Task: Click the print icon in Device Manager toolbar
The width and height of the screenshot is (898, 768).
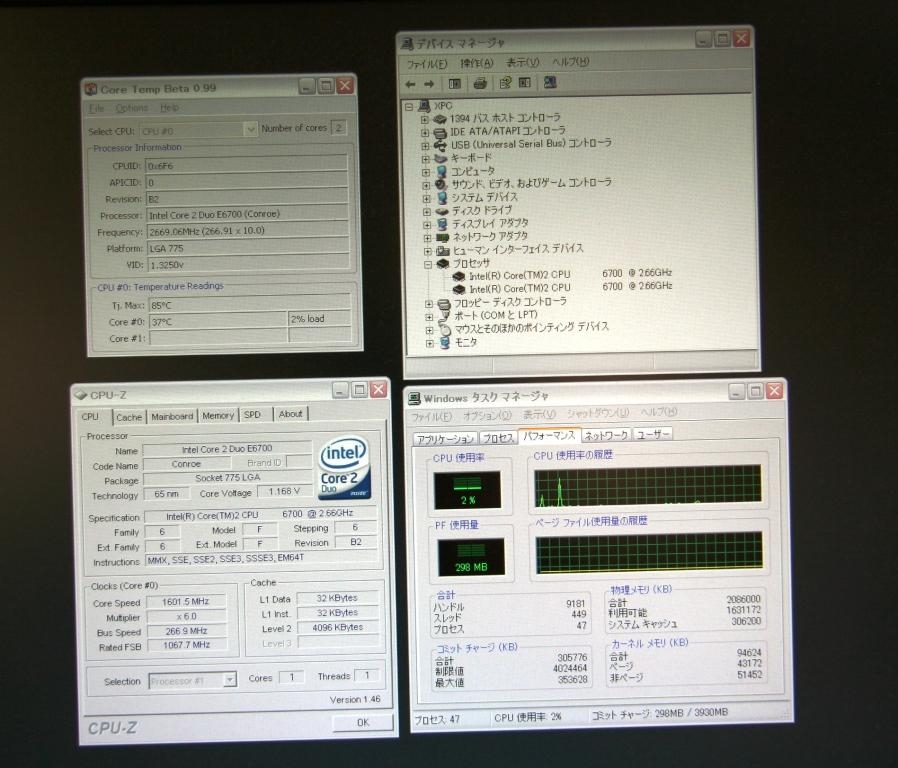Action: [x=480, y=84]
